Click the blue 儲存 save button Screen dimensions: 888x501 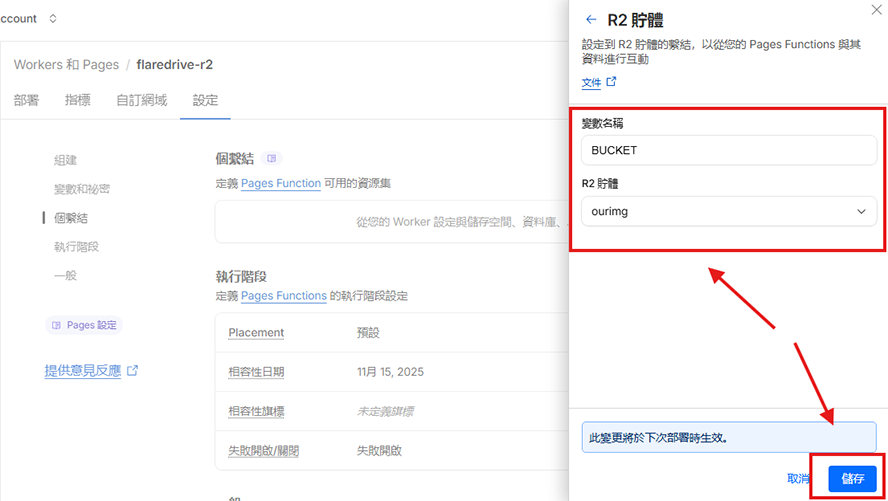click(x=852, y=478)
